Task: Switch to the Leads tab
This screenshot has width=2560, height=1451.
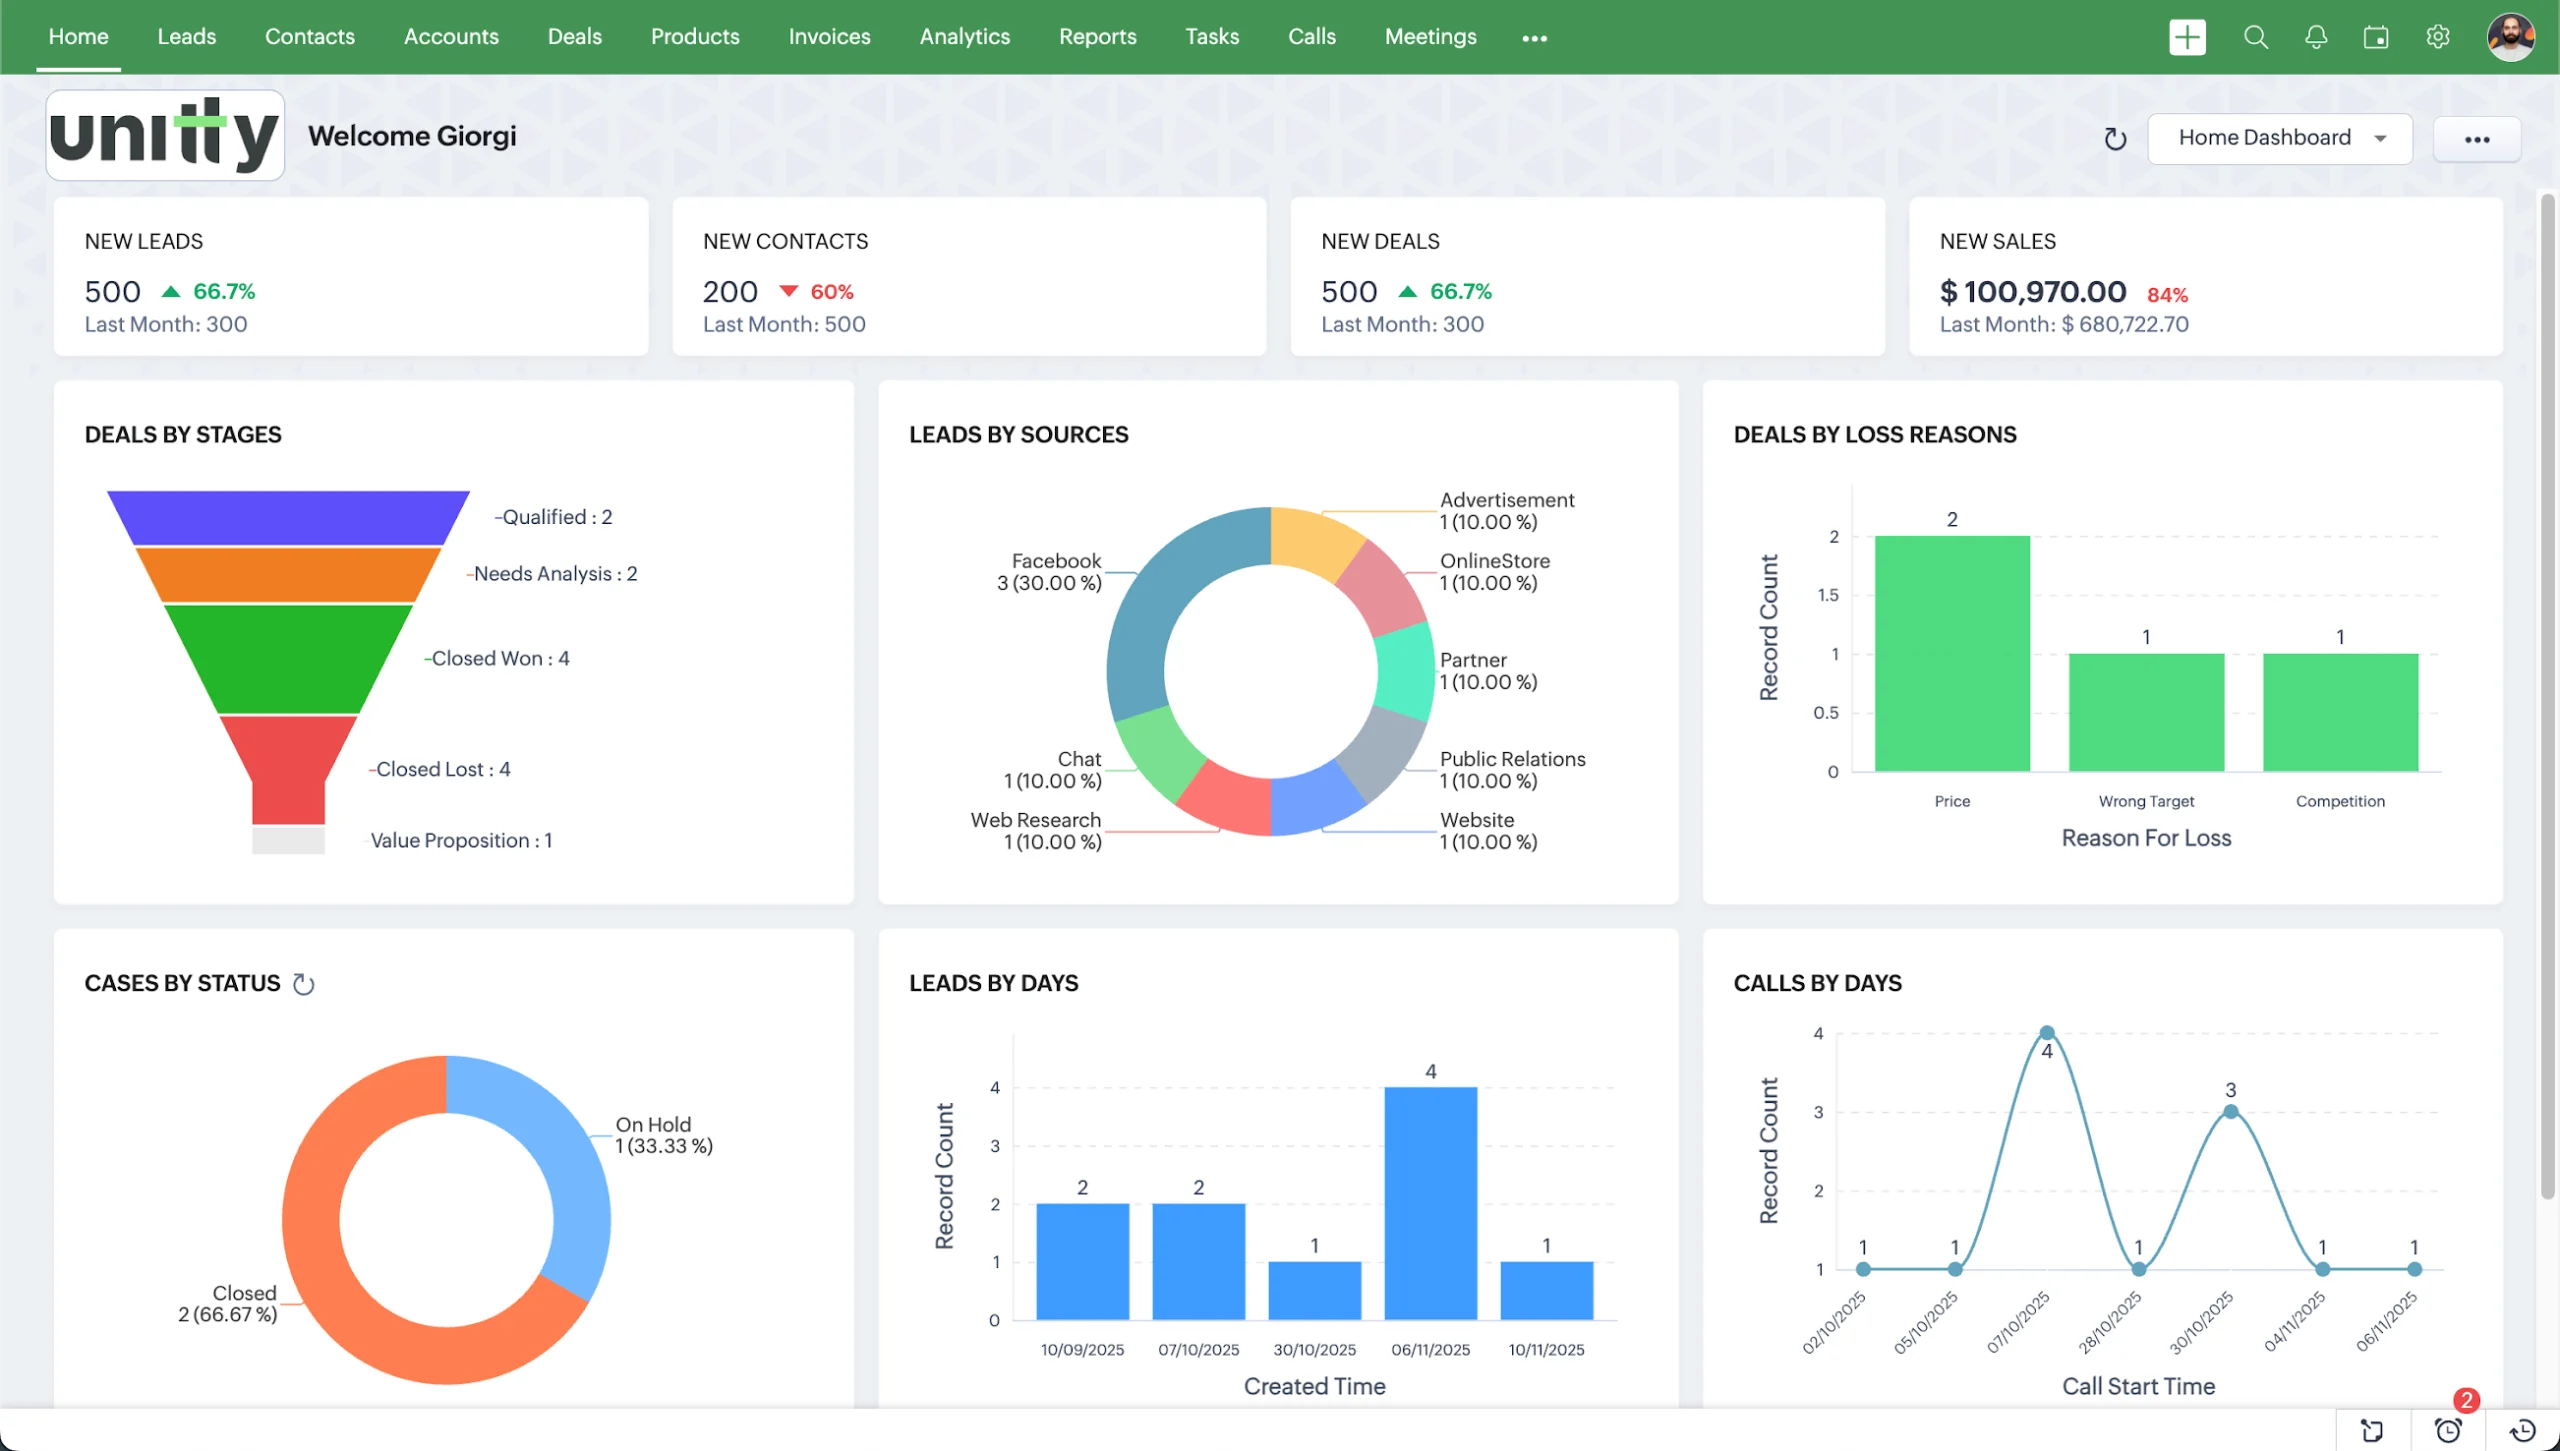Action: click(186, 37)
